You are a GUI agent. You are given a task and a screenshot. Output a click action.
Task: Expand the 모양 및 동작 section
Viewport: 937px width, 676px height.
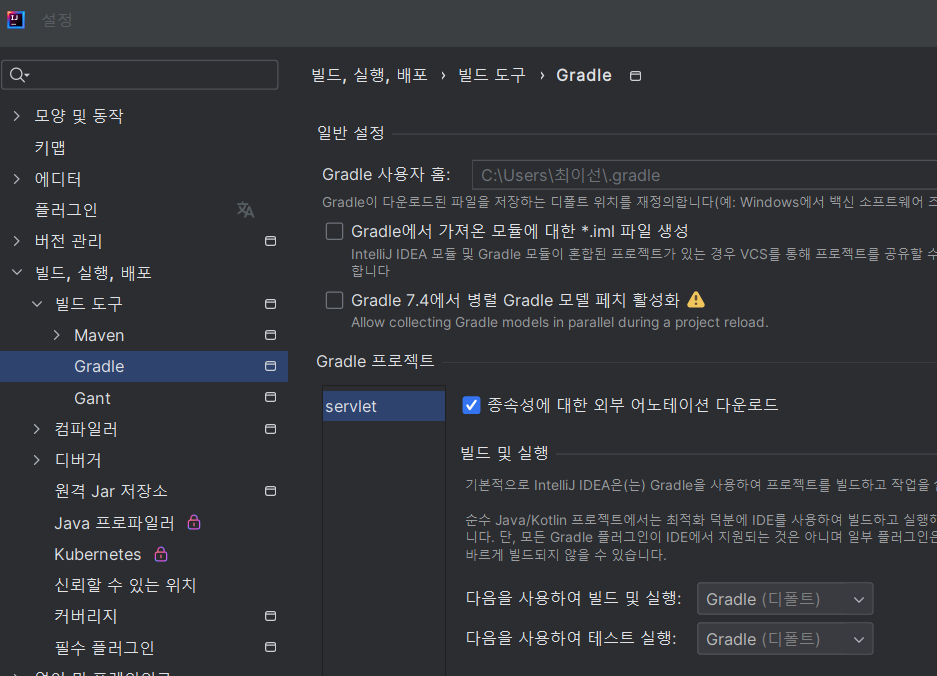[17, 116]
